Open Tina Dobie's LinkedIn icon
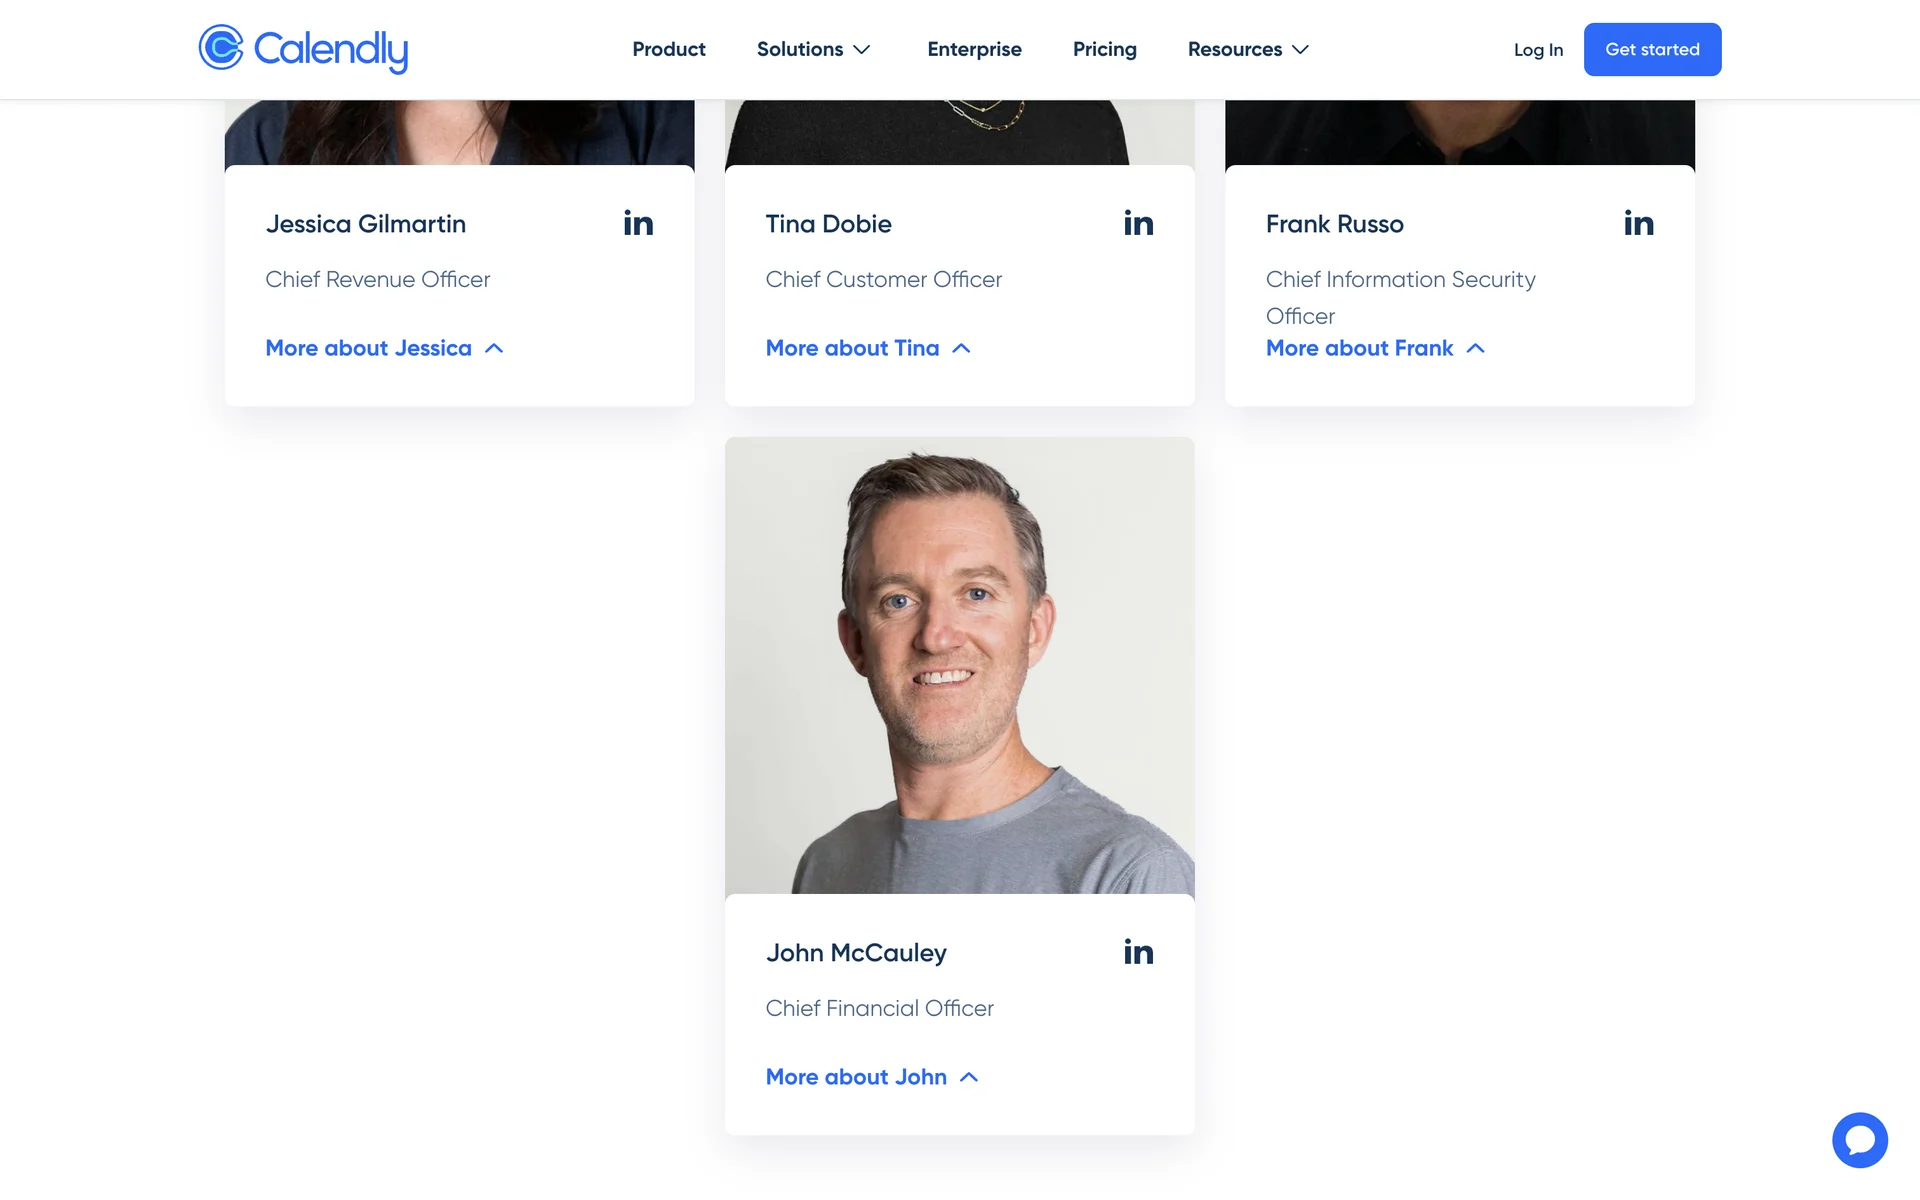The width and height of the screenshot is (1920, 1200). 1138,223
